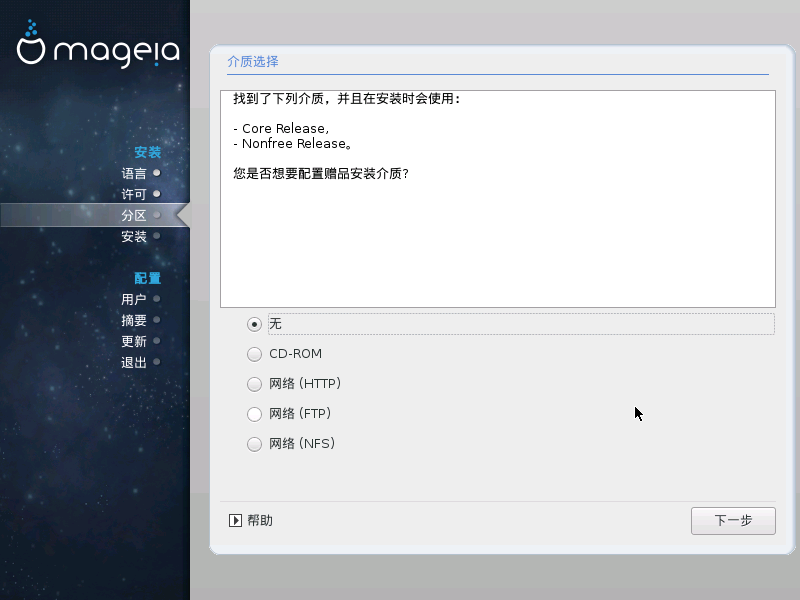Choose CD-ROM as supplementary media

(254, 354)
